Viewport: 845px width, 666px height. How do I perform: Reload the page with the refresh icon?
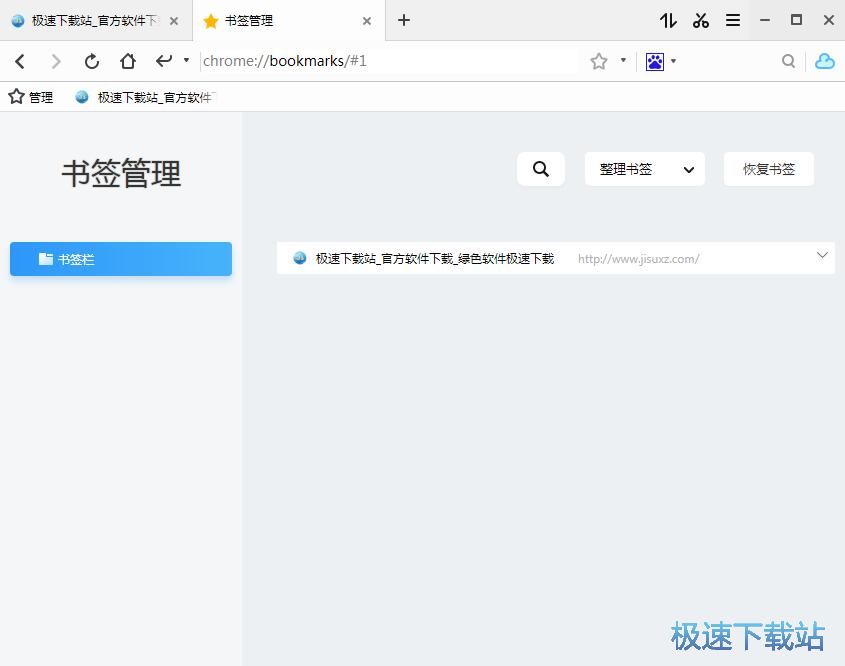(x=92, y=61)
